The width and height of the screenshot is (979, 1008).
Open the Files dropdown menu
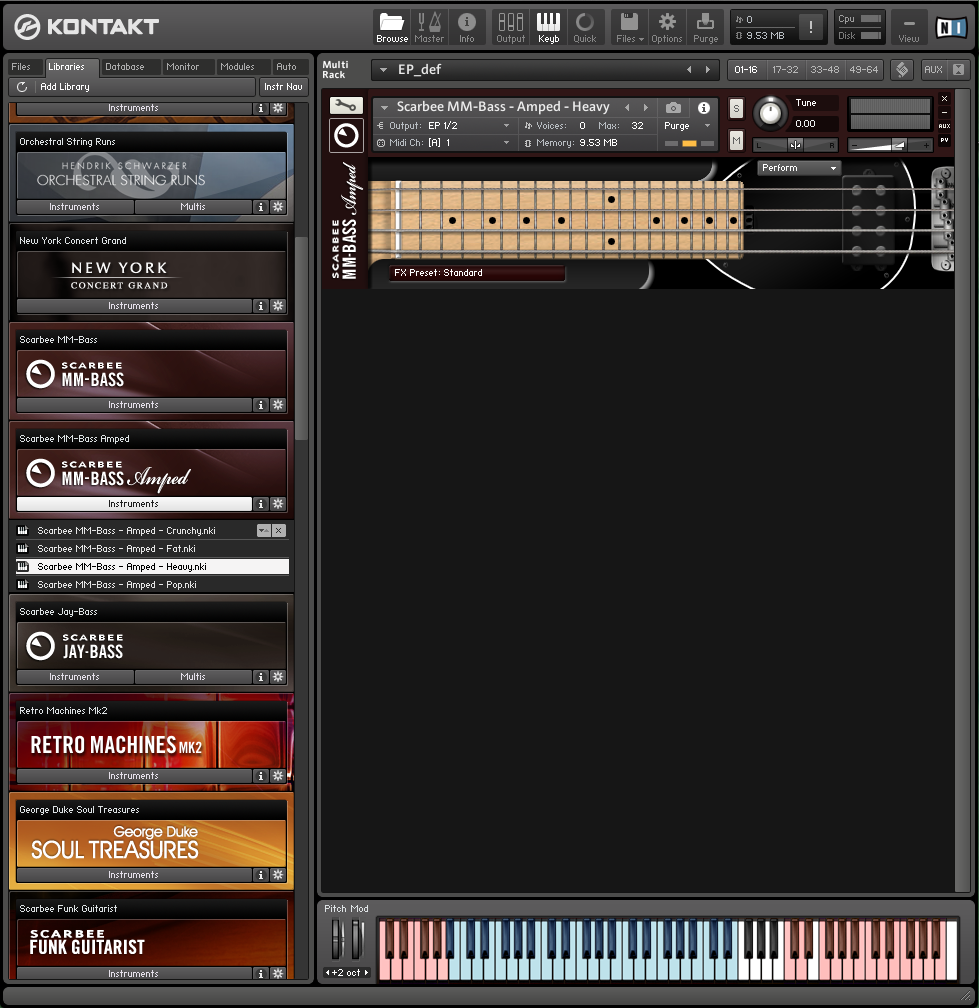(x=629, y=28)
